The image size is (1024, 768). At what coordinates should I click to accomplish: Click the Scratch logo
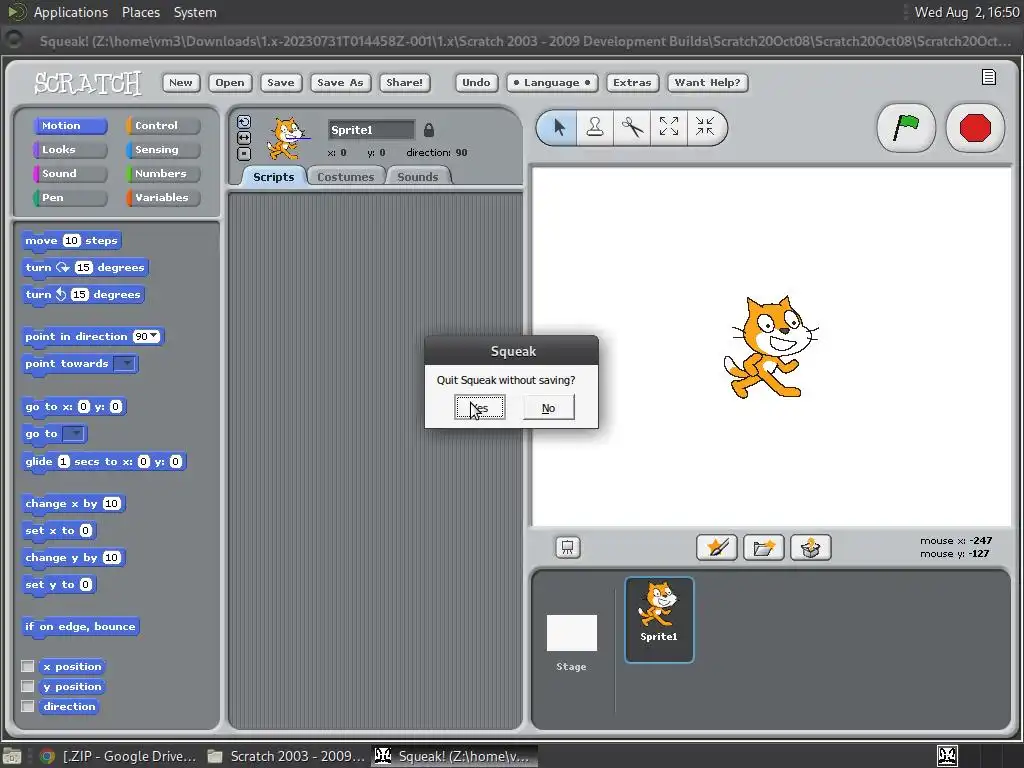[x=88, y=83]
